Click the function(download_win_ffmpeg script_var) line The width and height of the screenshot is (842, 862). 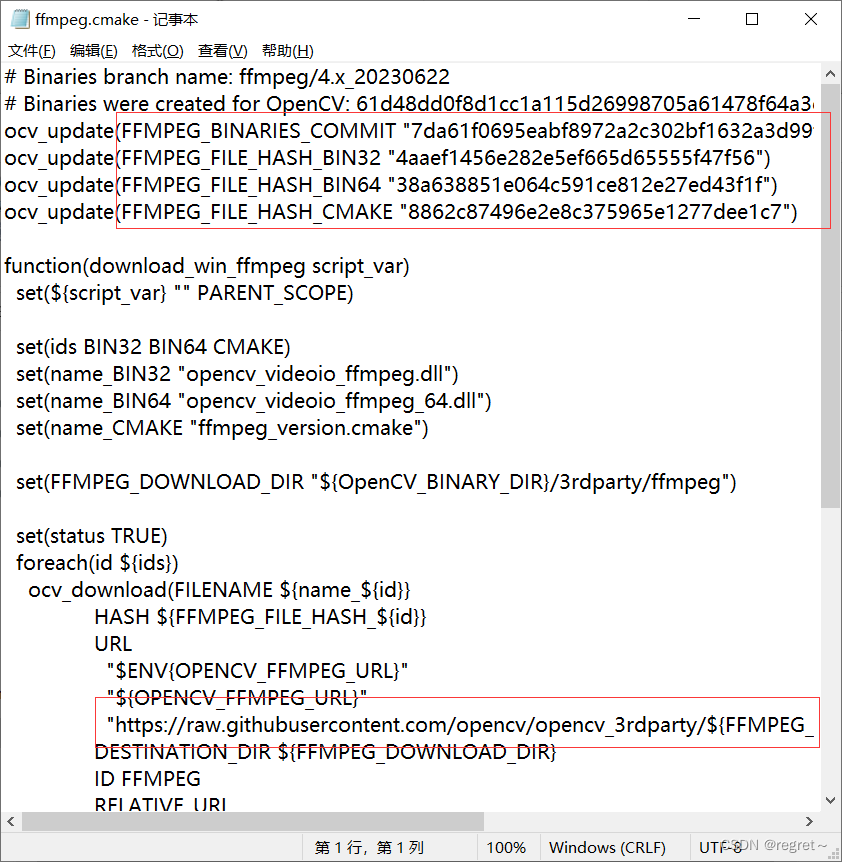(x=207, y=266)
